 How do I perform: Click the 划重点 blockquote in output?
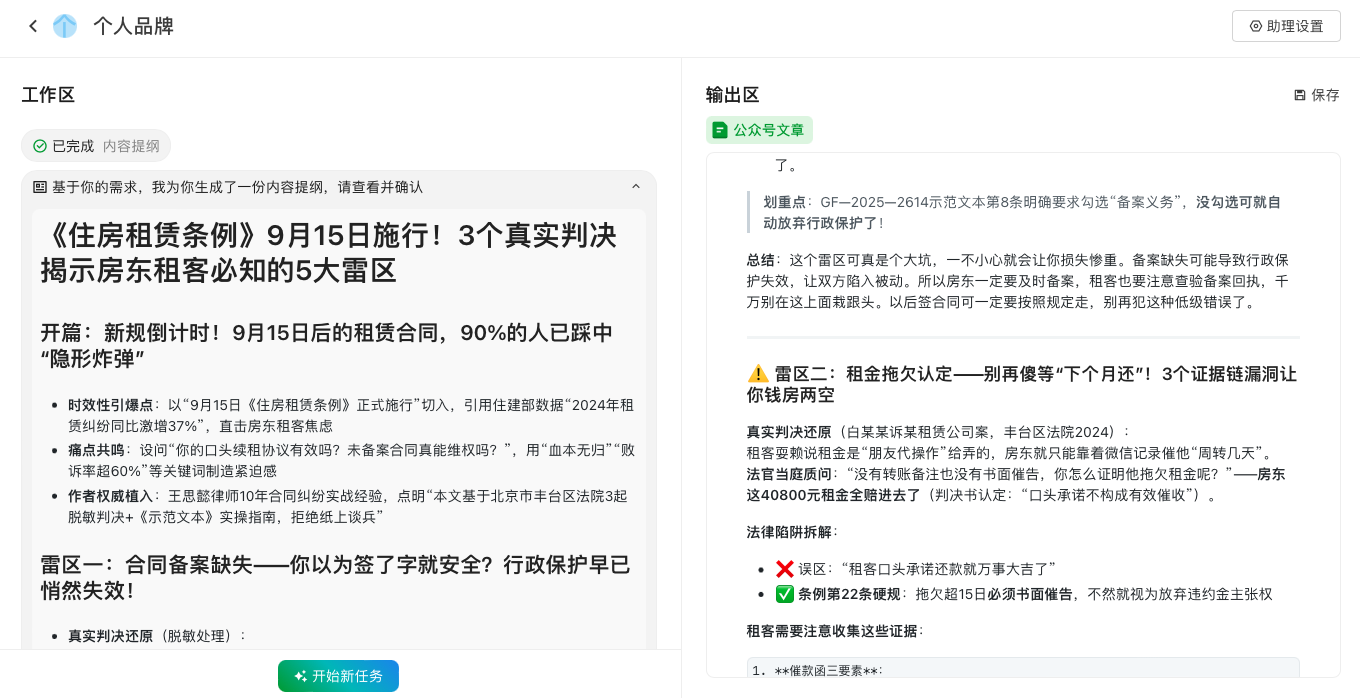tap(1020, 212)
